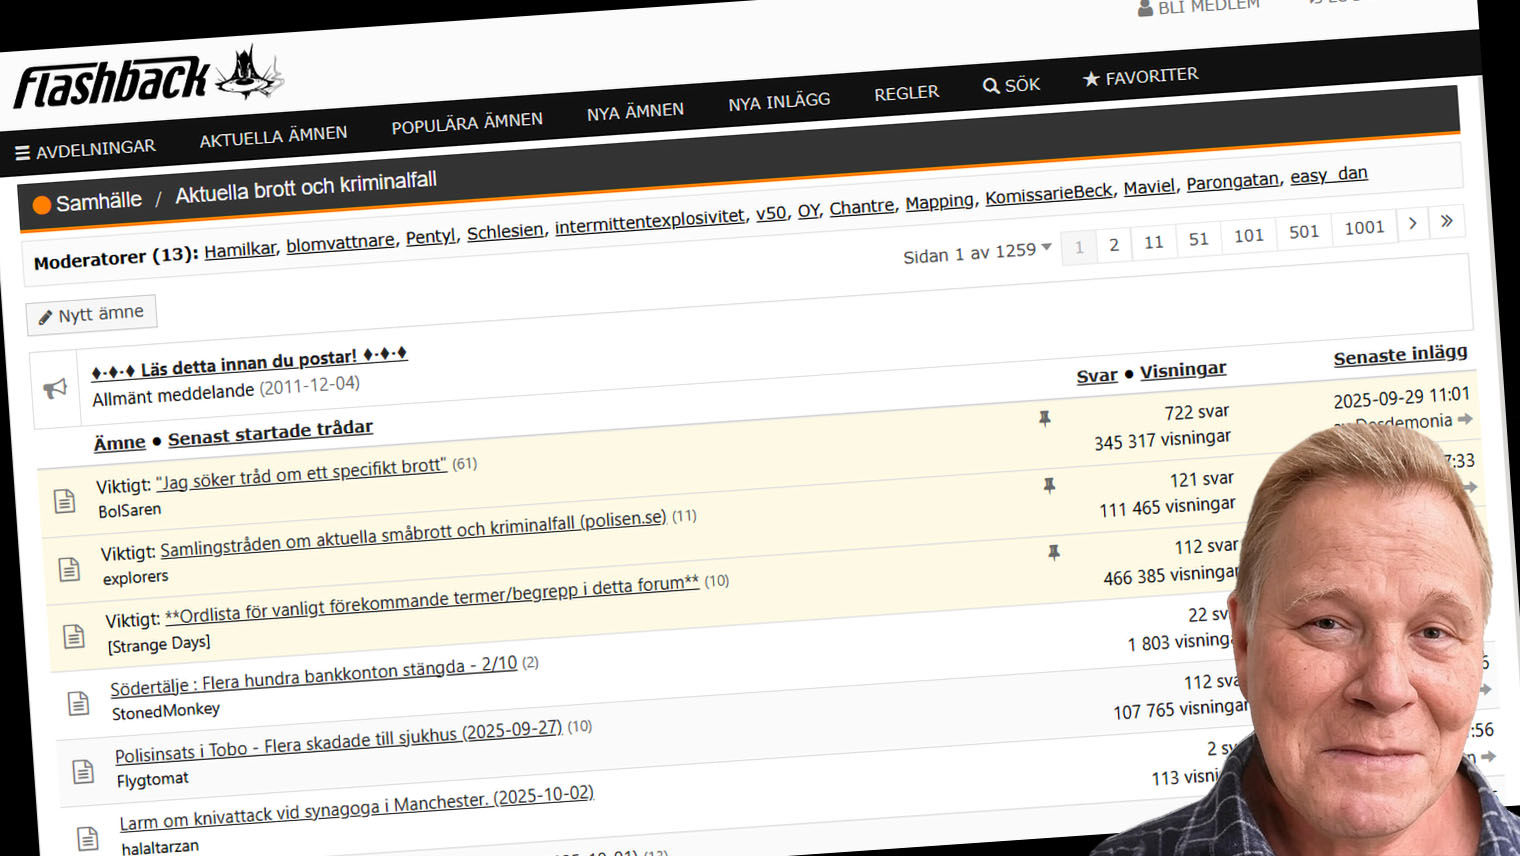This screenshot has height=856, width=1520.
Task: Open the Populära ämnen tab
Action: pyautogui.click(x=466, y=123)
